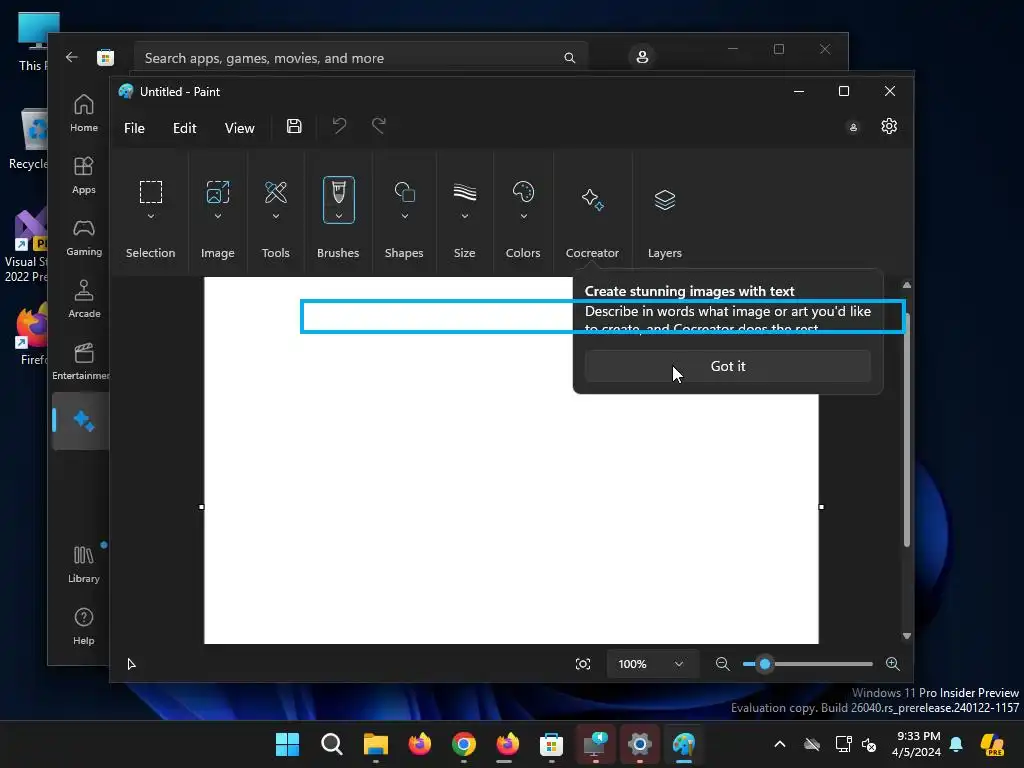Click the Paint vertical scrollbar thumb
1024x768 pixels.
(906, 428)
